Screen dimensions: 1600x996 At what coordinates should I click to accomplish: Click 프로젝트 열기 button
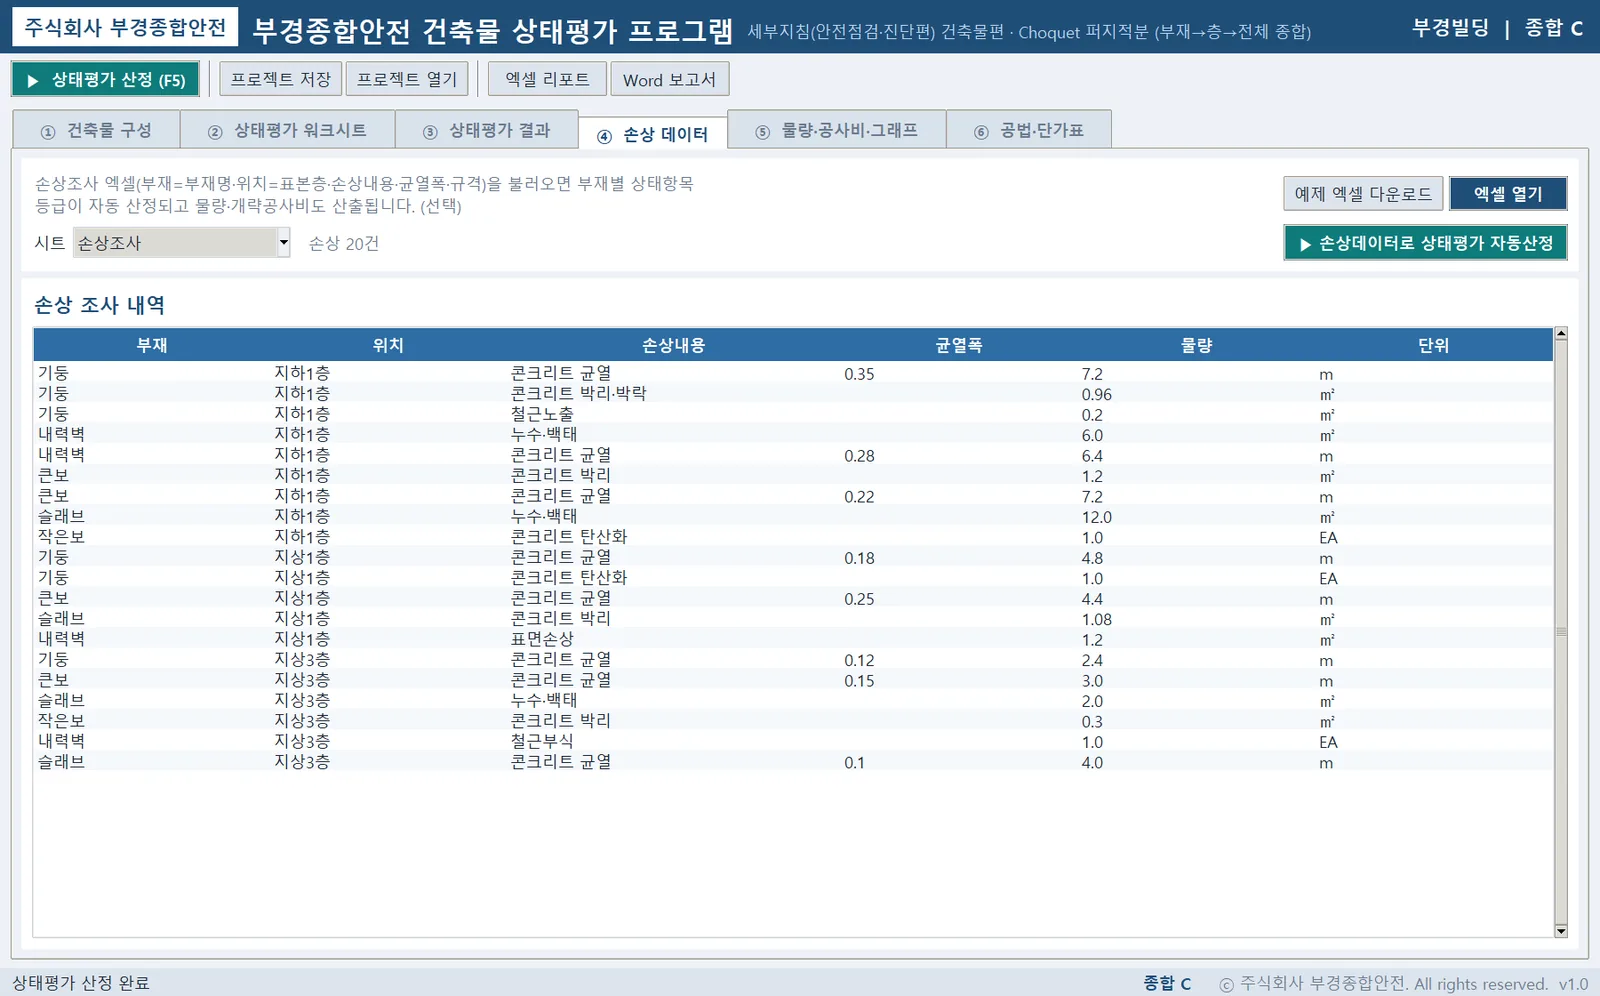pos(407,79)
